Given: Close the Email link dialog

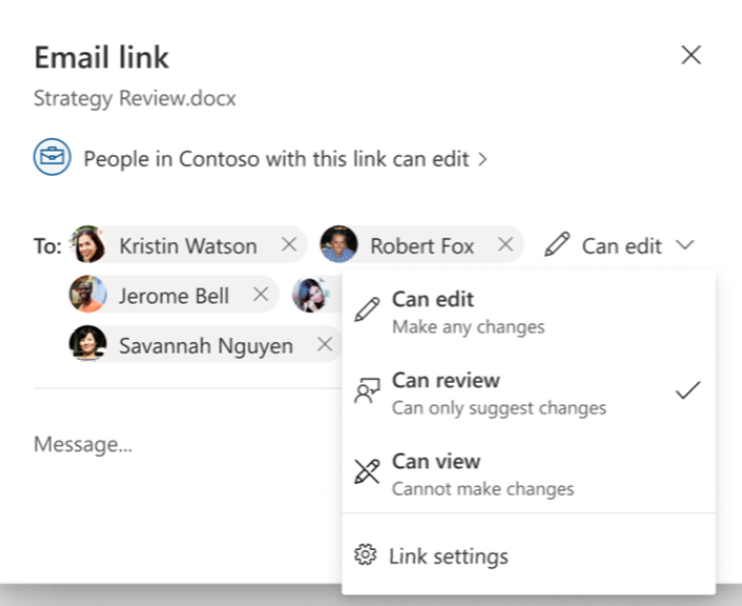Looking at the screenshot, I should pos(690,56).
